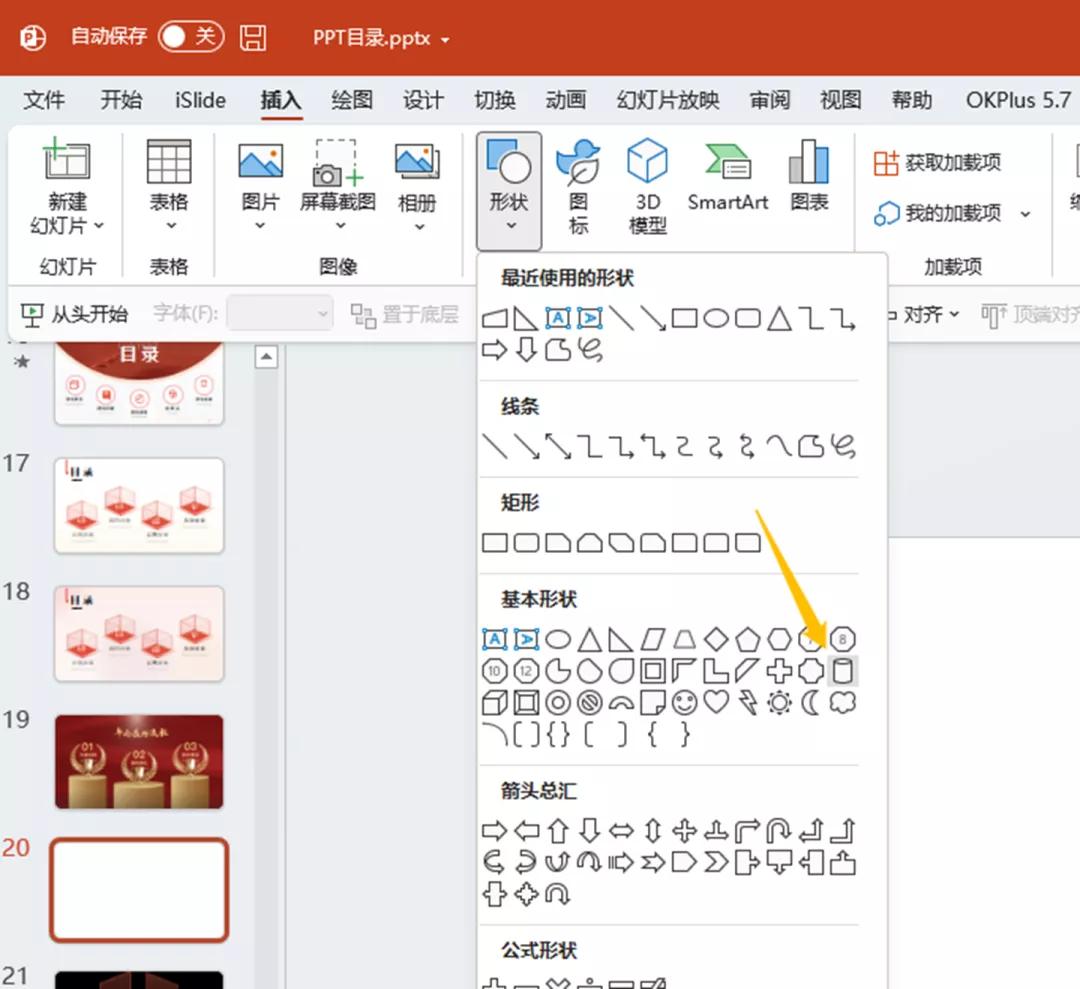
Task: Toggle the 自动保存 AutoSave switch
Action: 191,37
